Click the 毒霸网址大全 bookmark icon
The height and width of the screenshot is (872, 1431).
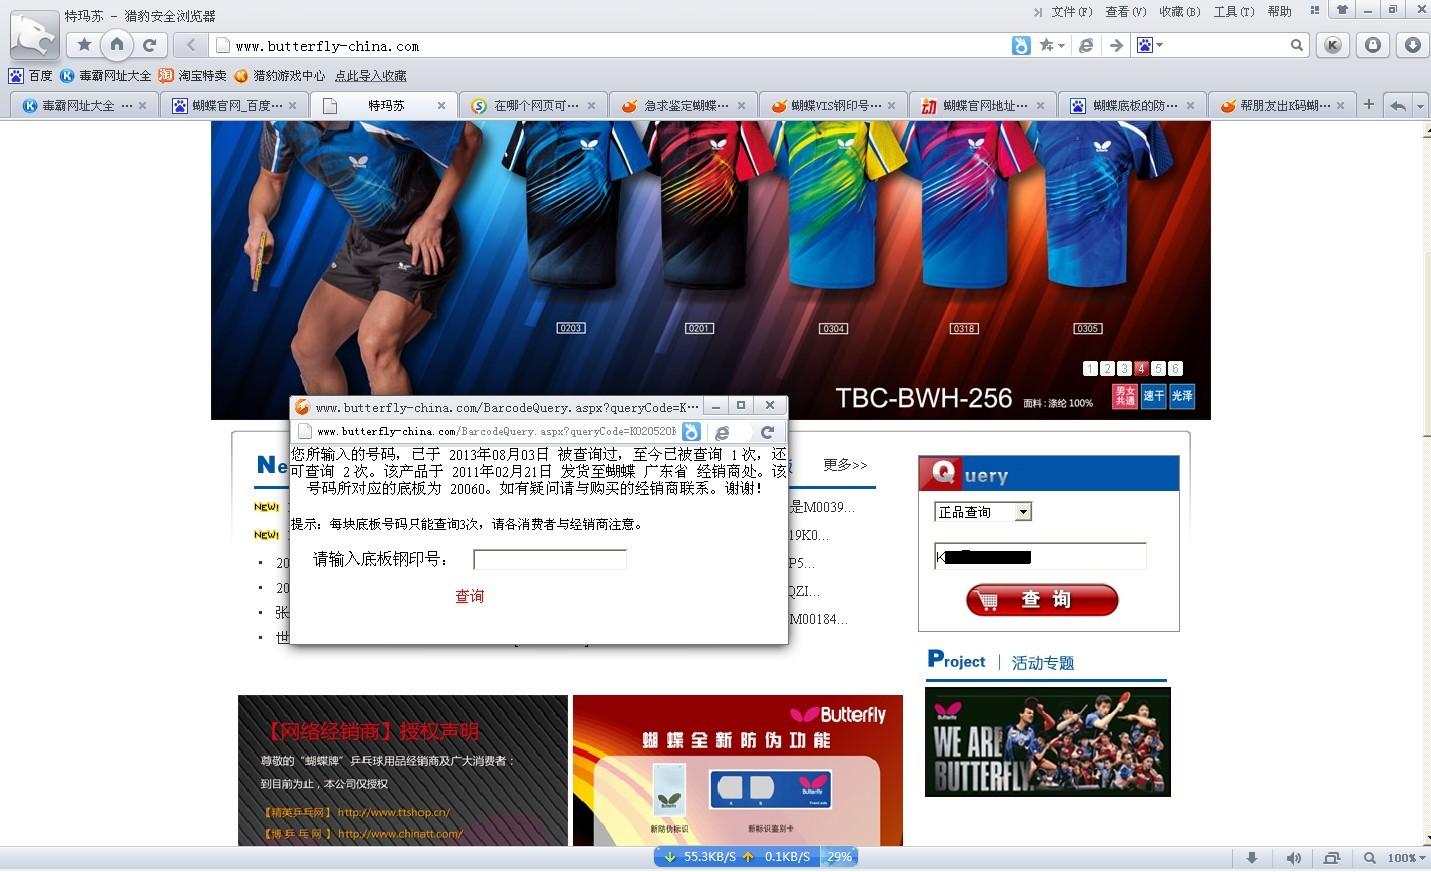tap(66, 76)
